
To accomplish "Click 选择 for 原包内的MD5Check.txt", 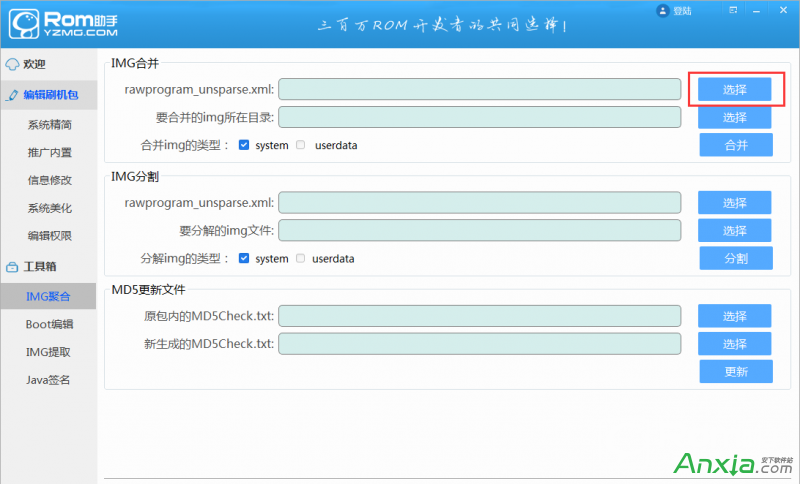I will point(735,316).
